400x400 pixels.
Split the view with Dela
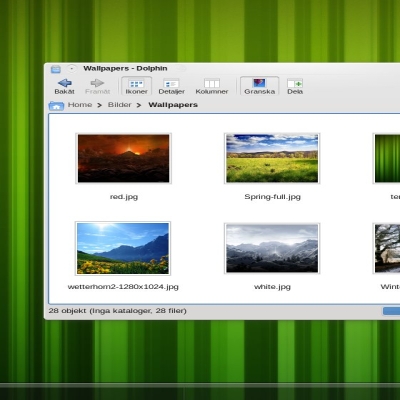[x=295, y=86]
